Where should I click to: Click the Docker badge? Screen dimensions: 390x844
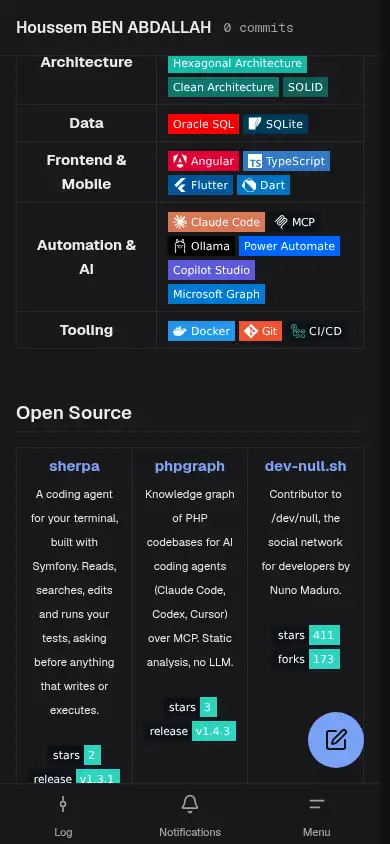(201, 331)
